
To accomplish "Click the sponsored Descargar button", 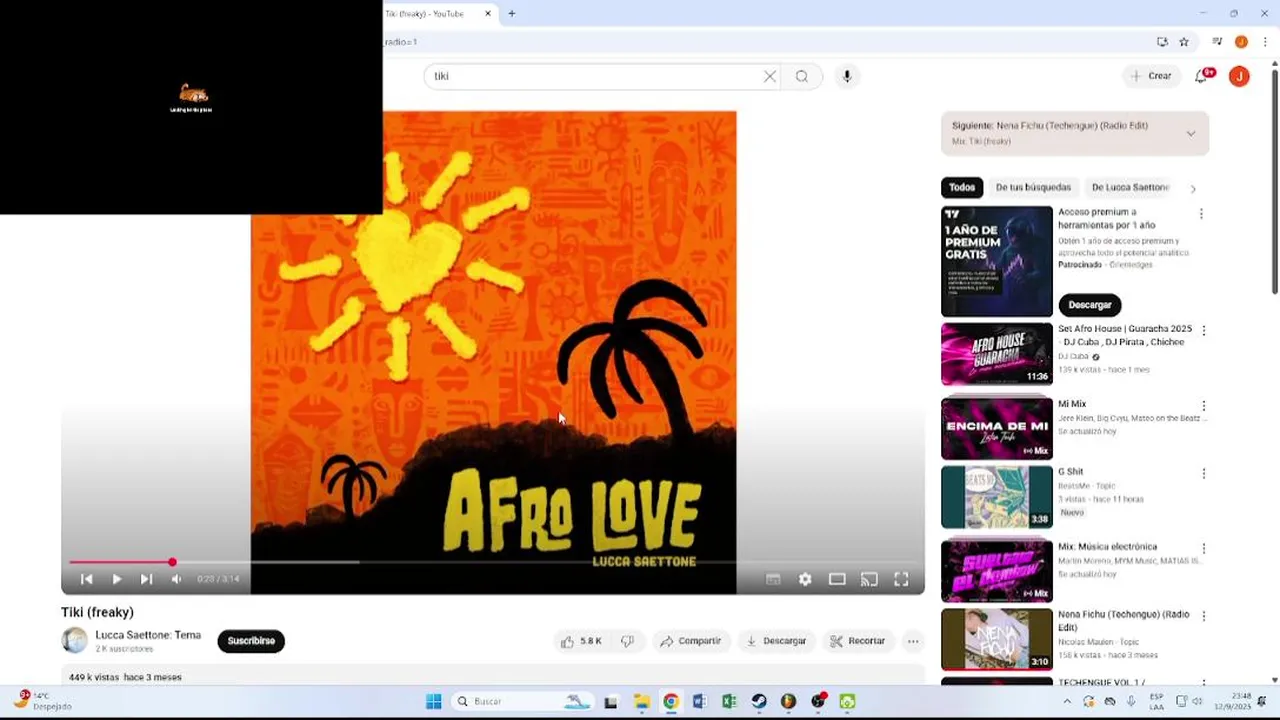I will pyautogui.click(x=1090, y=305).
